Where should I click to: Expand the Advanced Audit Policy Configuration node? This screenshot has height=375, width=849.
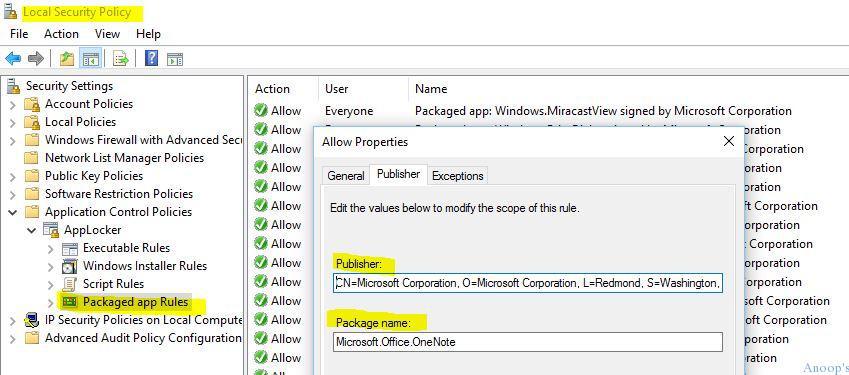pyautogui.click(x=13, y=338)
